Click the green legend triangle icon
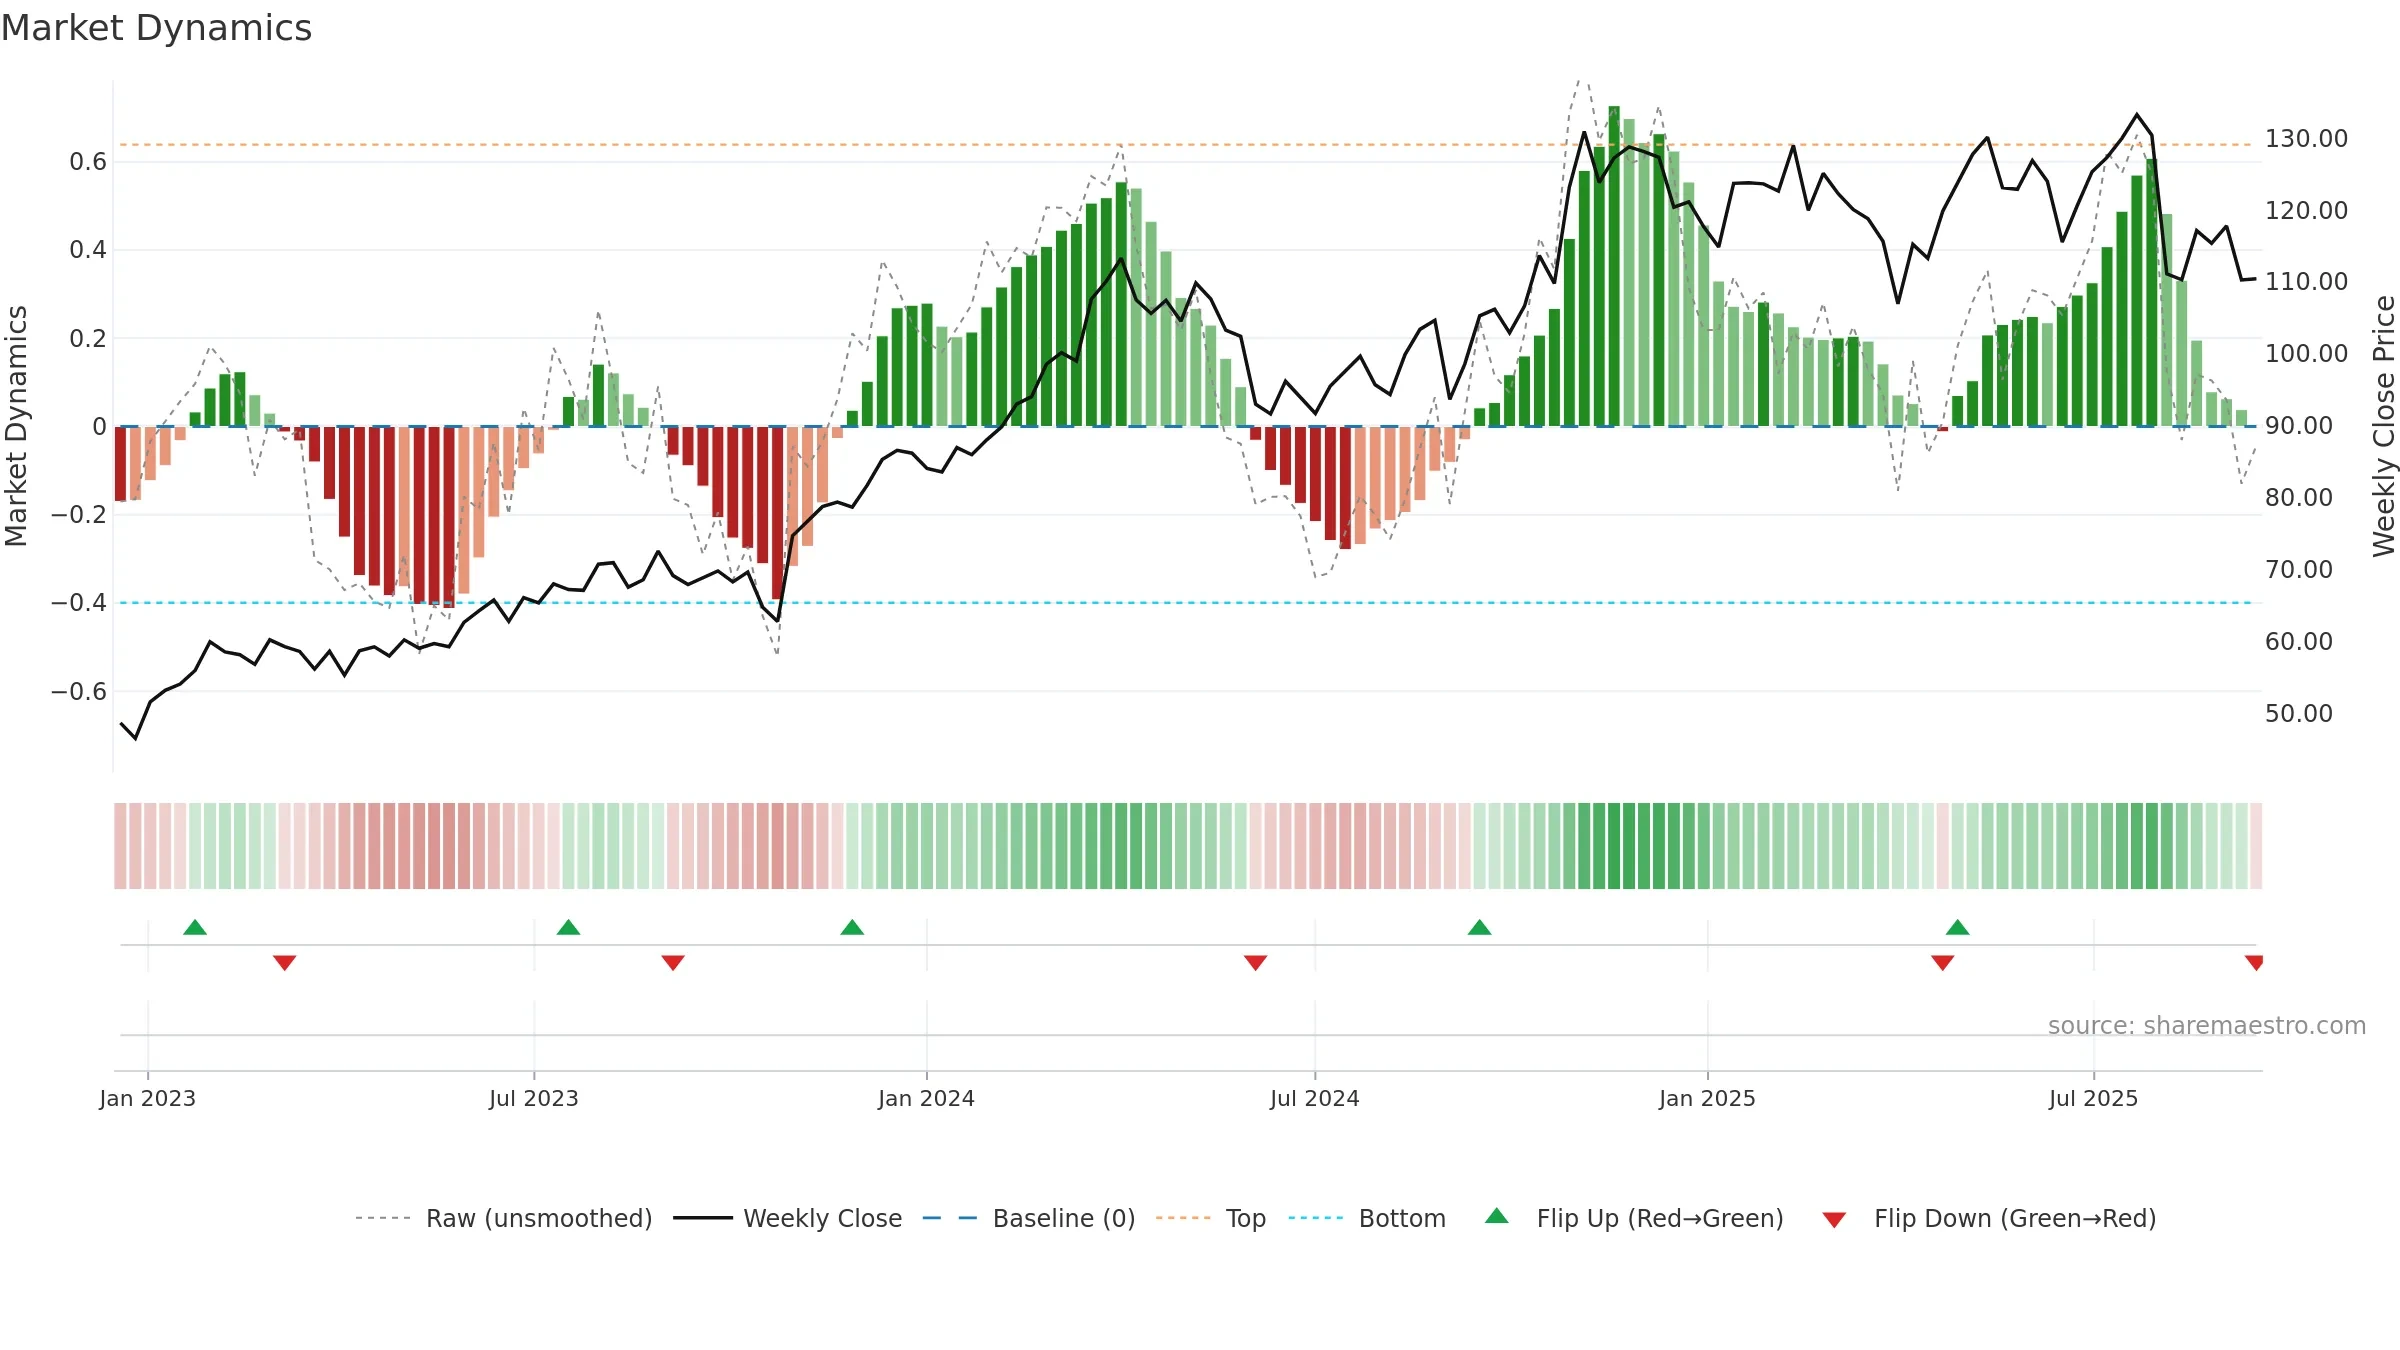The image size is (2400, 1350). [x=1497, y=1216]
